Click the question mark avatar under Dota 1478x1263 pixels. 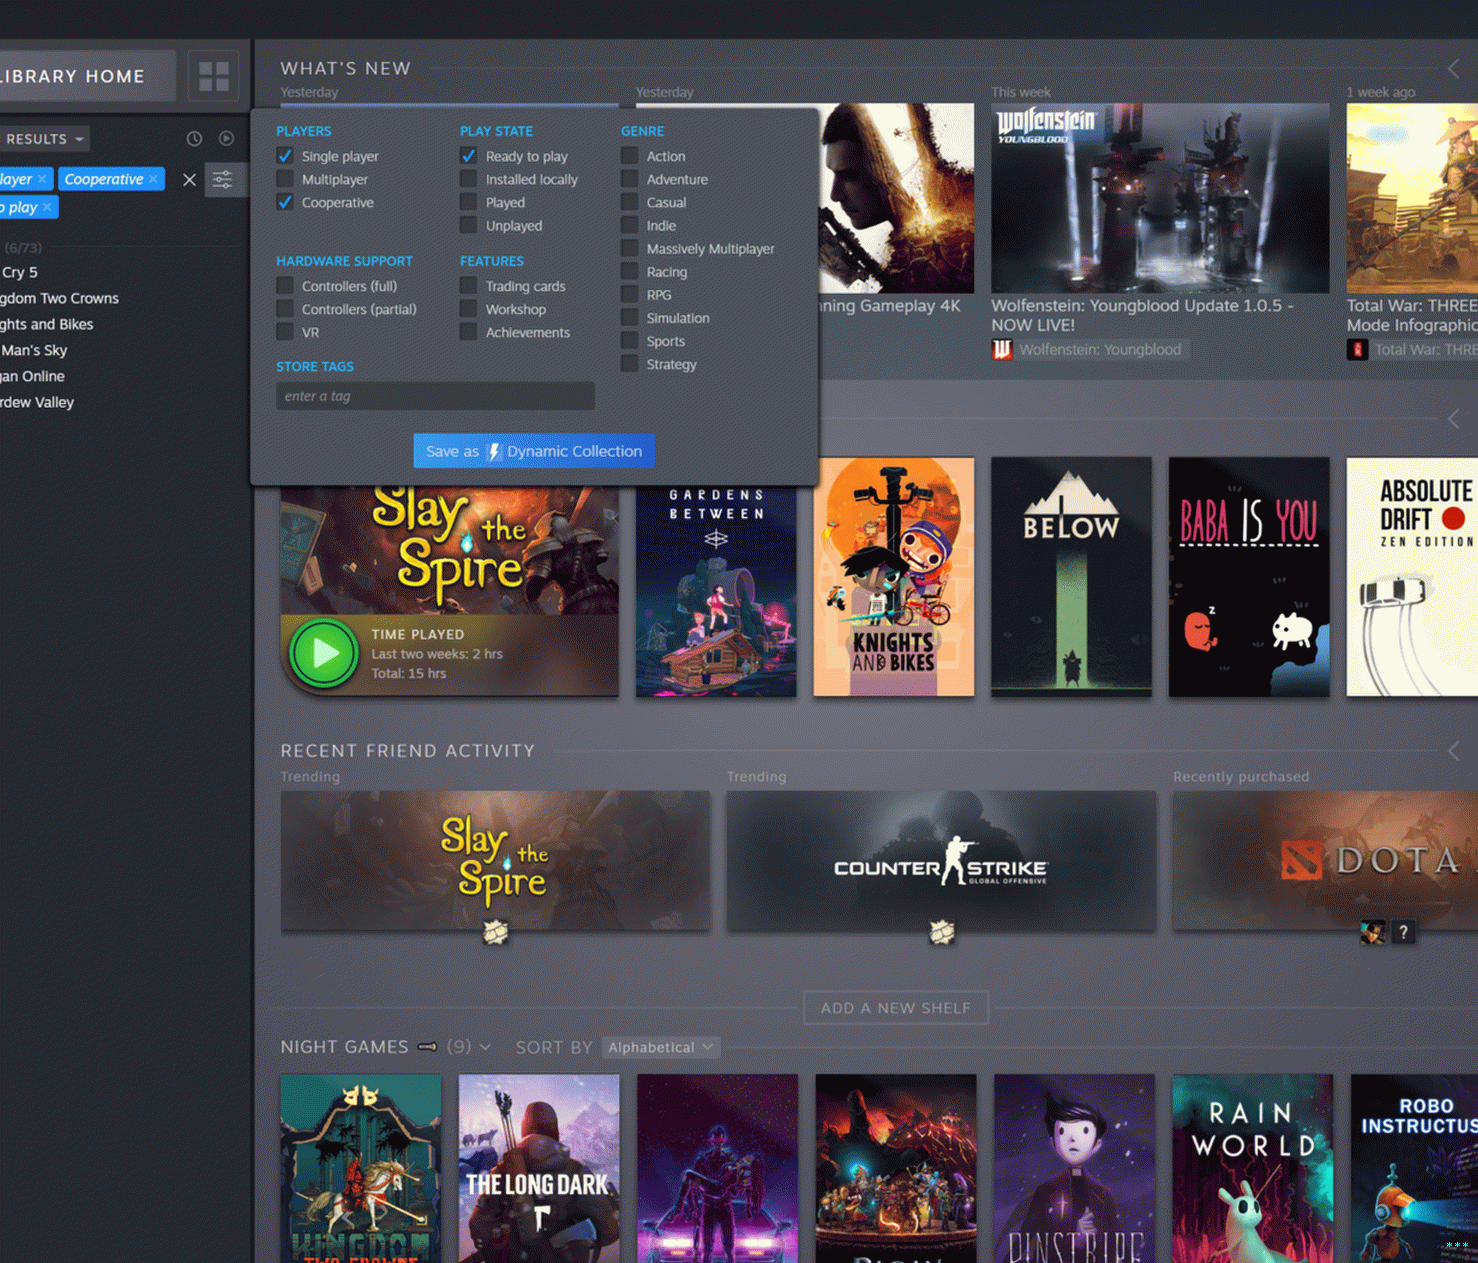click(x=1403, y=932)
